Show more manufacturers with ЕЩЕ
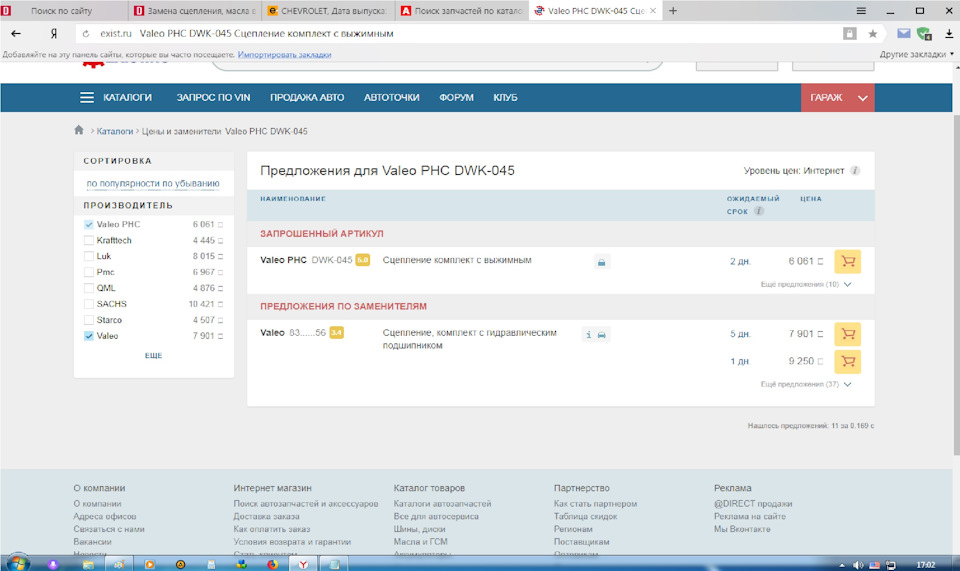960x571 pixels. pos(153,356)
